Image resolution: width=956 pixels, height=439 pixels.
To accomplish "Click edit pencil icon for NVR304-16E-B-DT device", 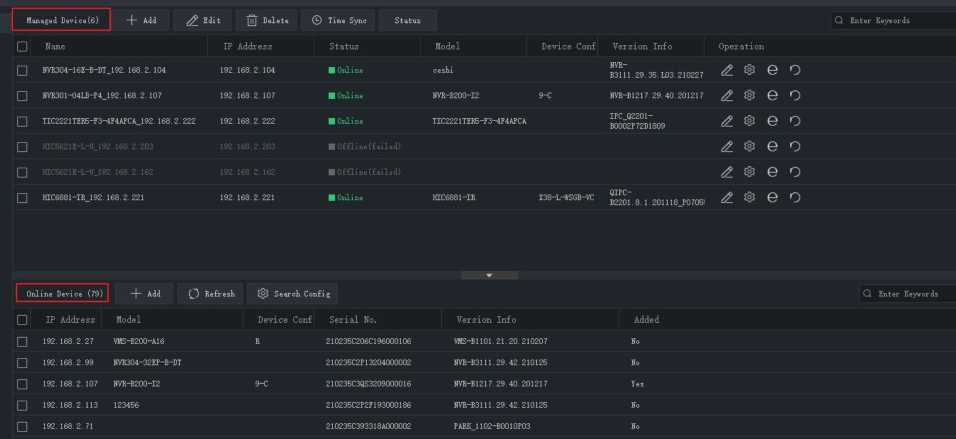I will click(727, 70).
